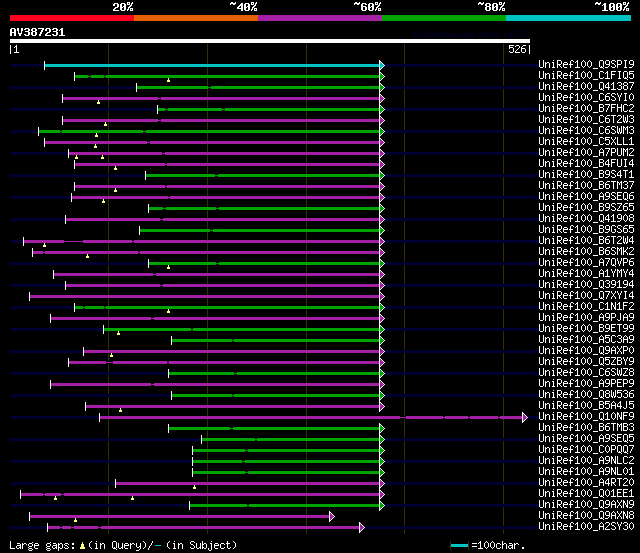Select the UniRef100_Q9AXN9 label
This screenshot has height=553, width=640.
(586, 505)
